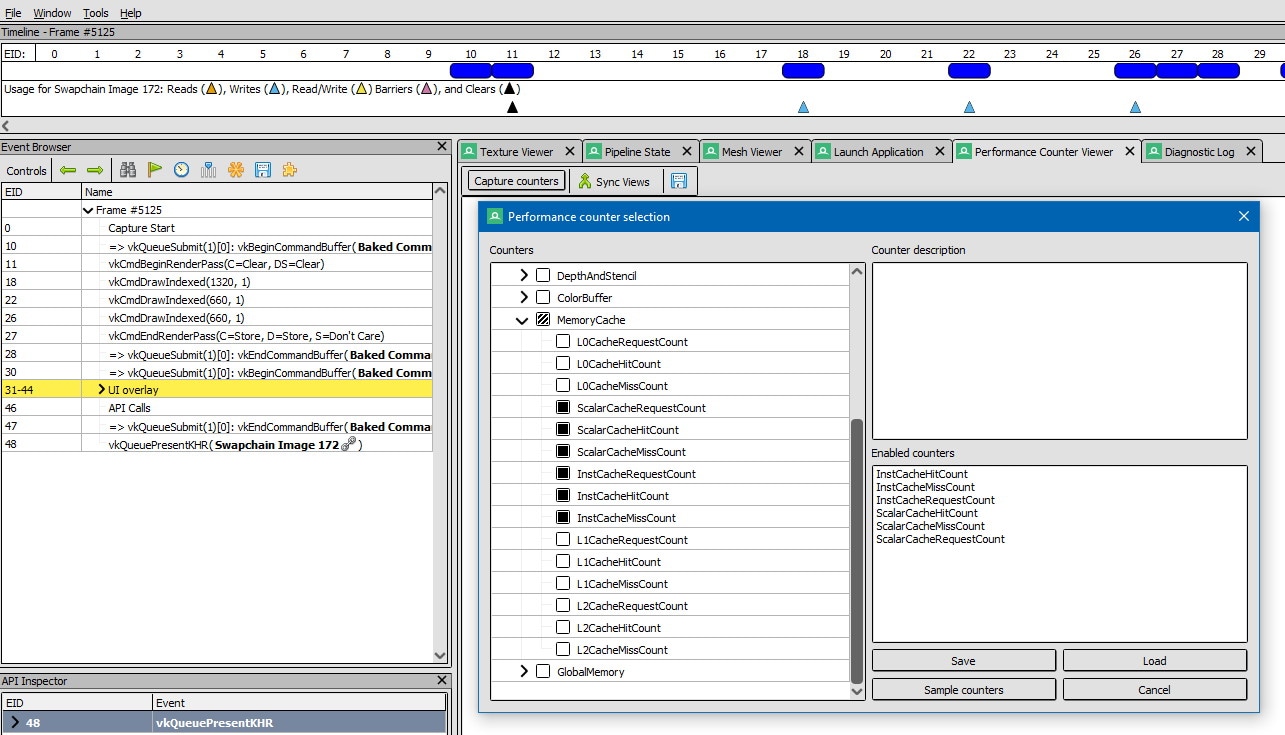This screenshot has width=1285, height=735.
Task: Collapse the MemoryCache tree node
Action: tap(522, 320)
